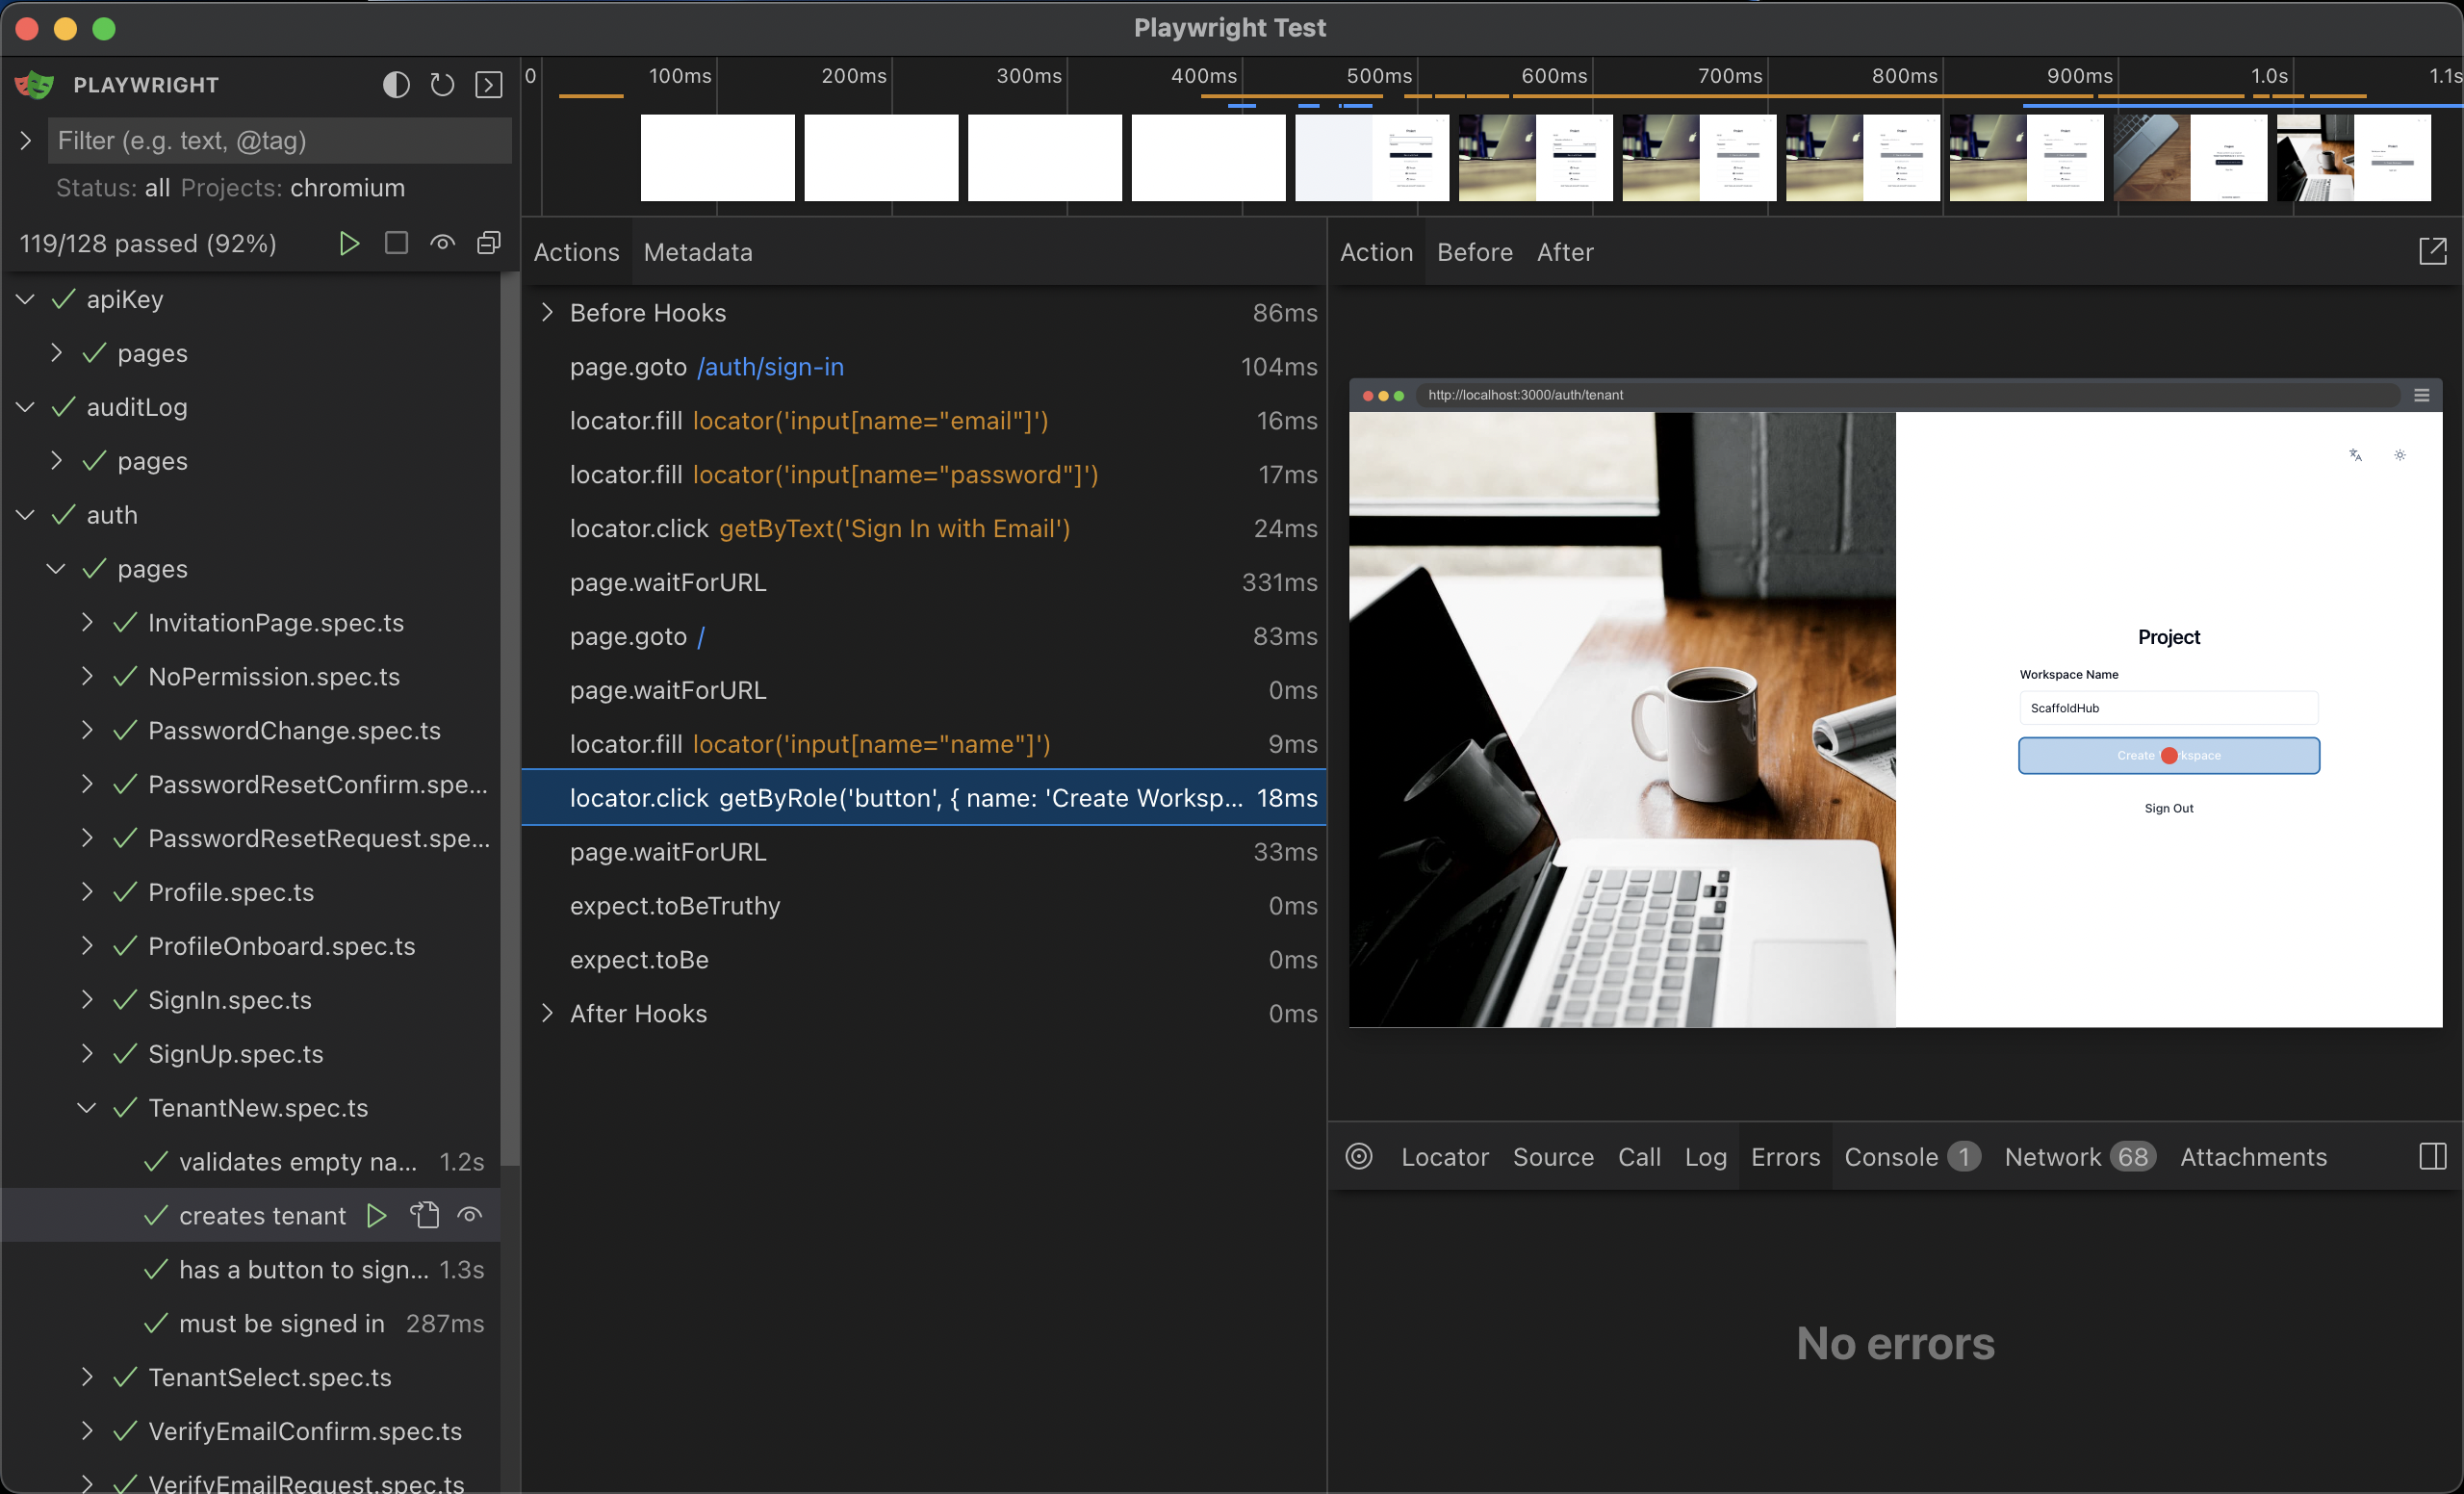Click the stop tests square icon

396,243
